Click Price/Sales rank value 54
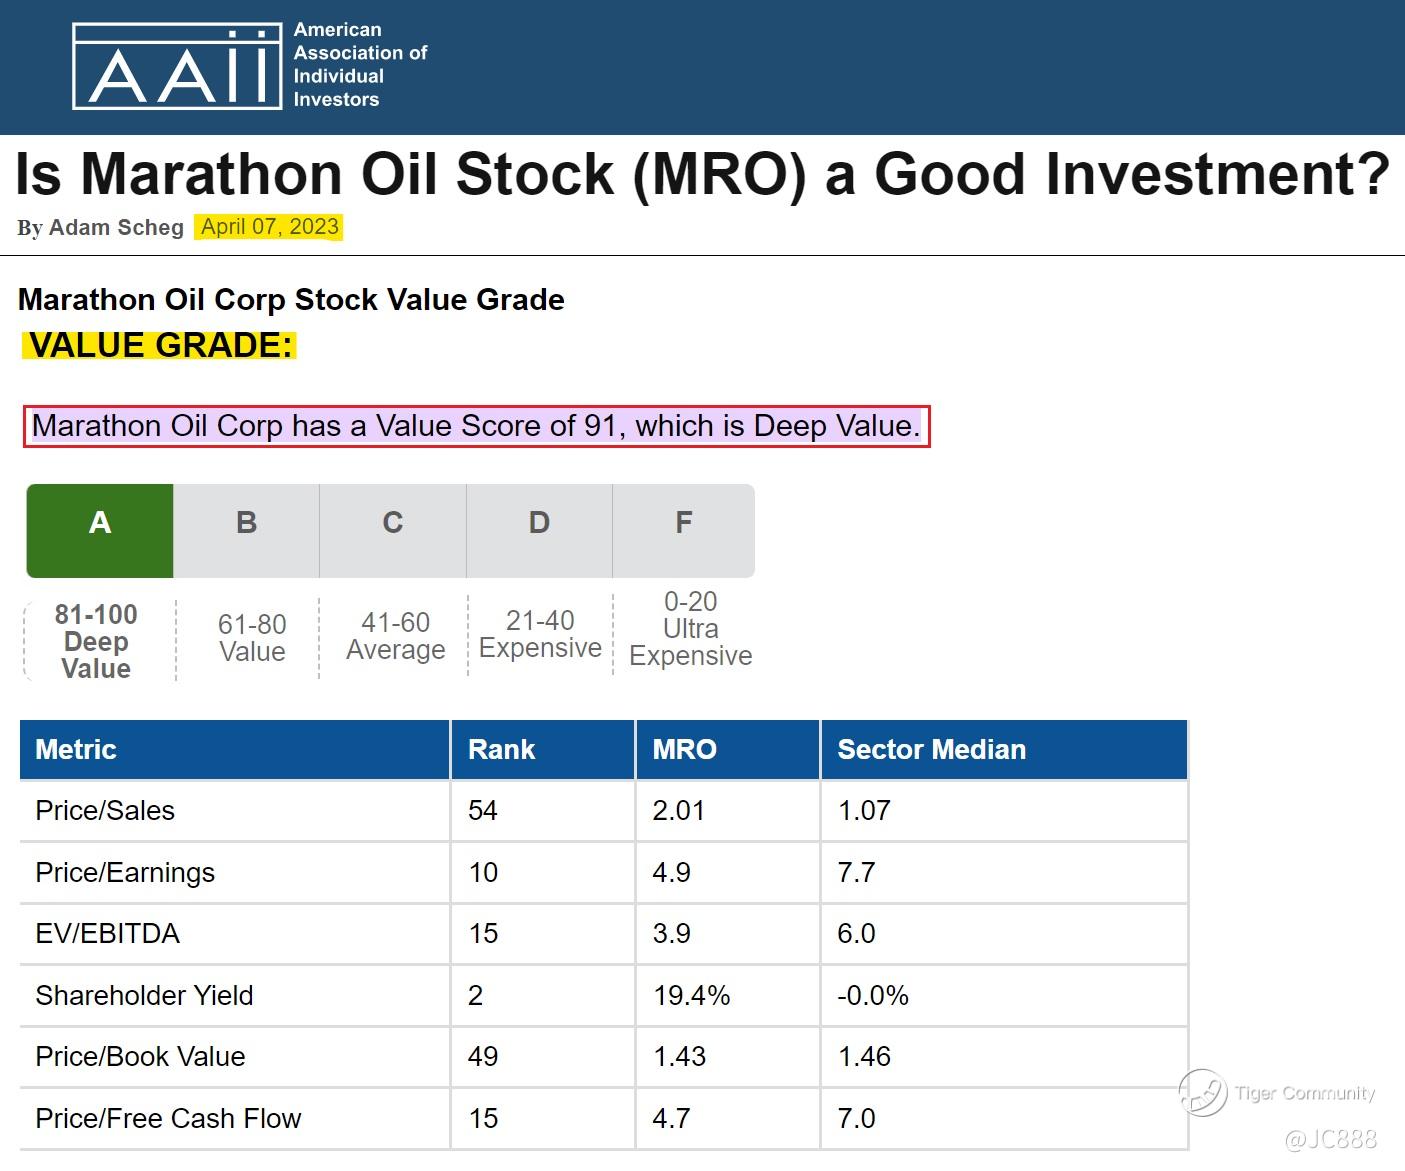 [x=483, y=811]
